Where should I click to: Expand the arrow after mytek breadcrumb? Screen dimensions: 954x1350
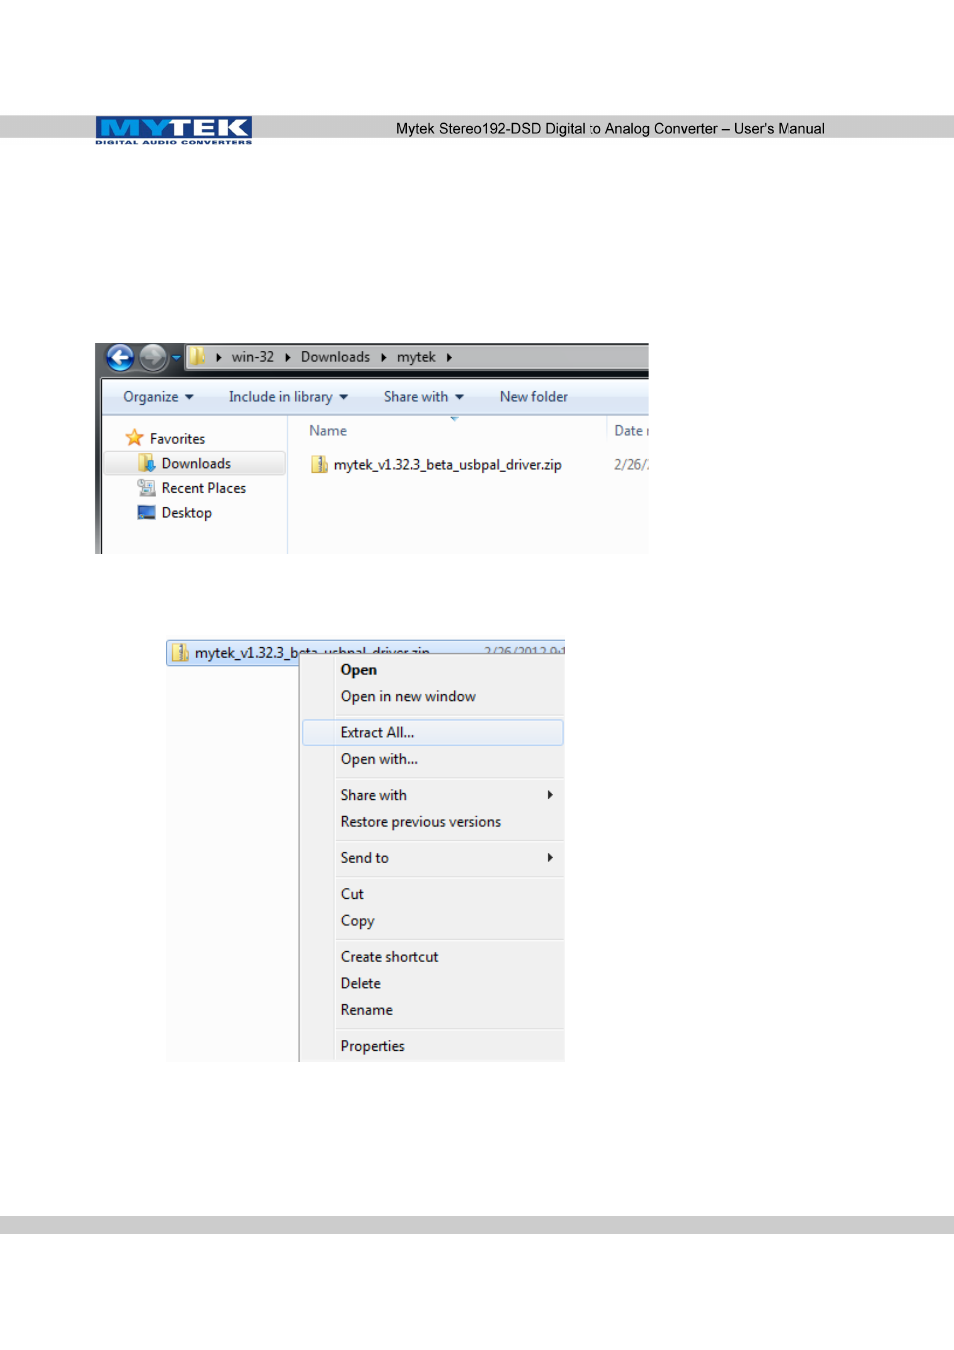tap(449, 357)
